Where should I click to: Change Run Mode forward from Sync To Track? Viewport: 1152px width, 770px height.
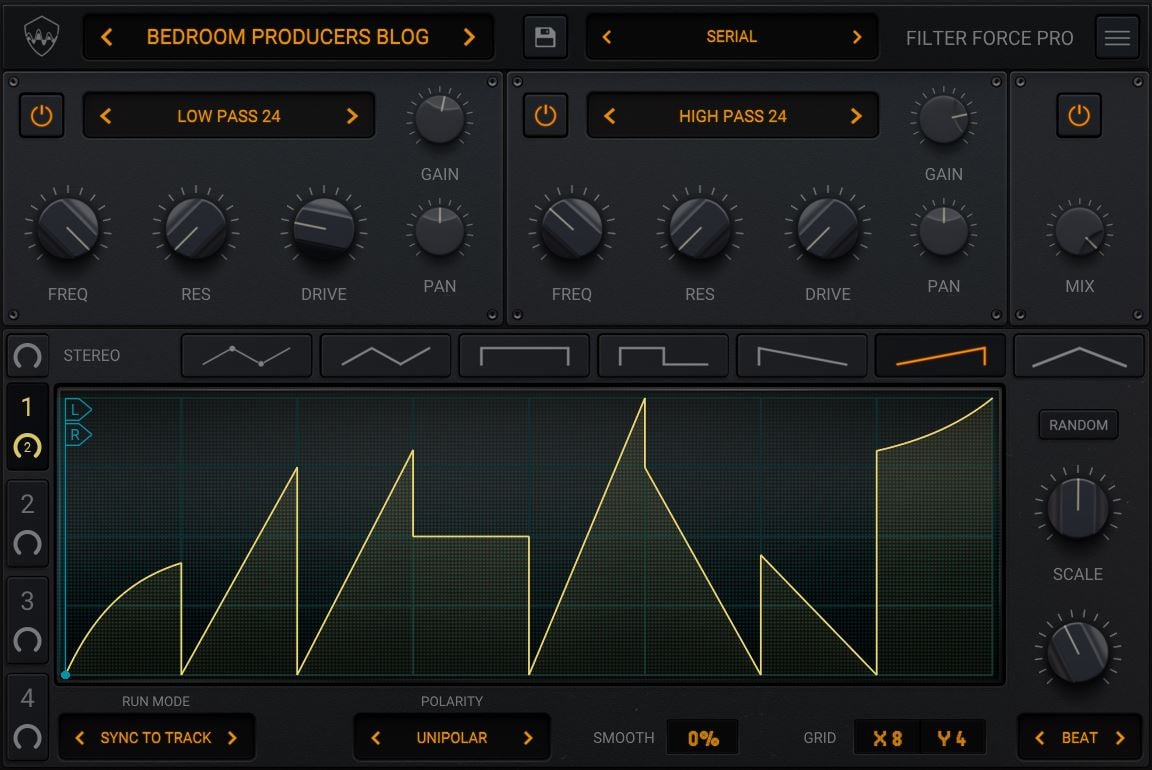[232, 738]
